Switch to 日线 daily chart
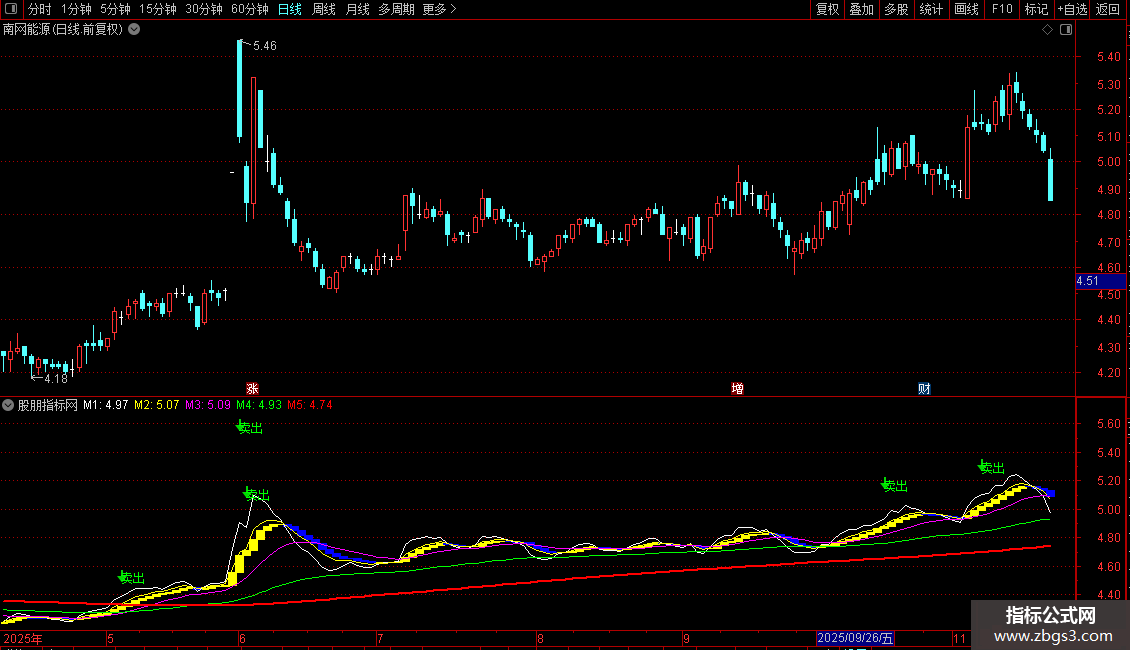The width and height of the screenshot is (1130, 650). 290,9
